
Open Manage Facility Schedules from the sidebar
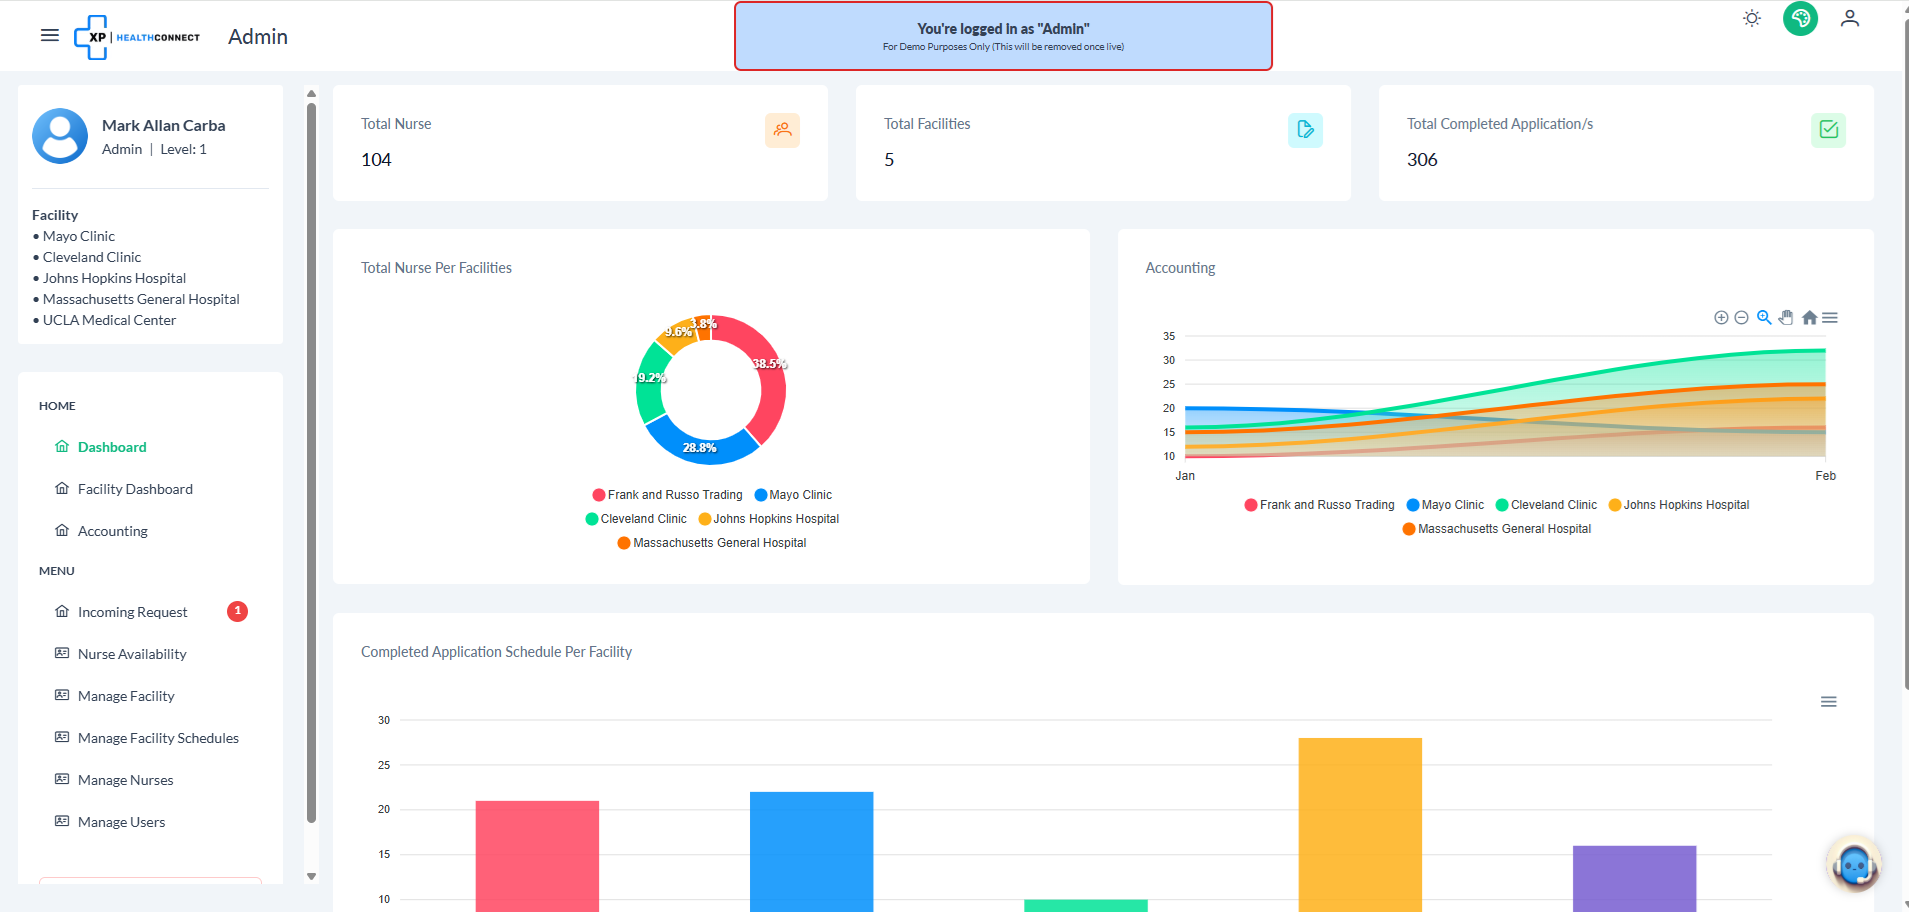click(x=158, y=737)
